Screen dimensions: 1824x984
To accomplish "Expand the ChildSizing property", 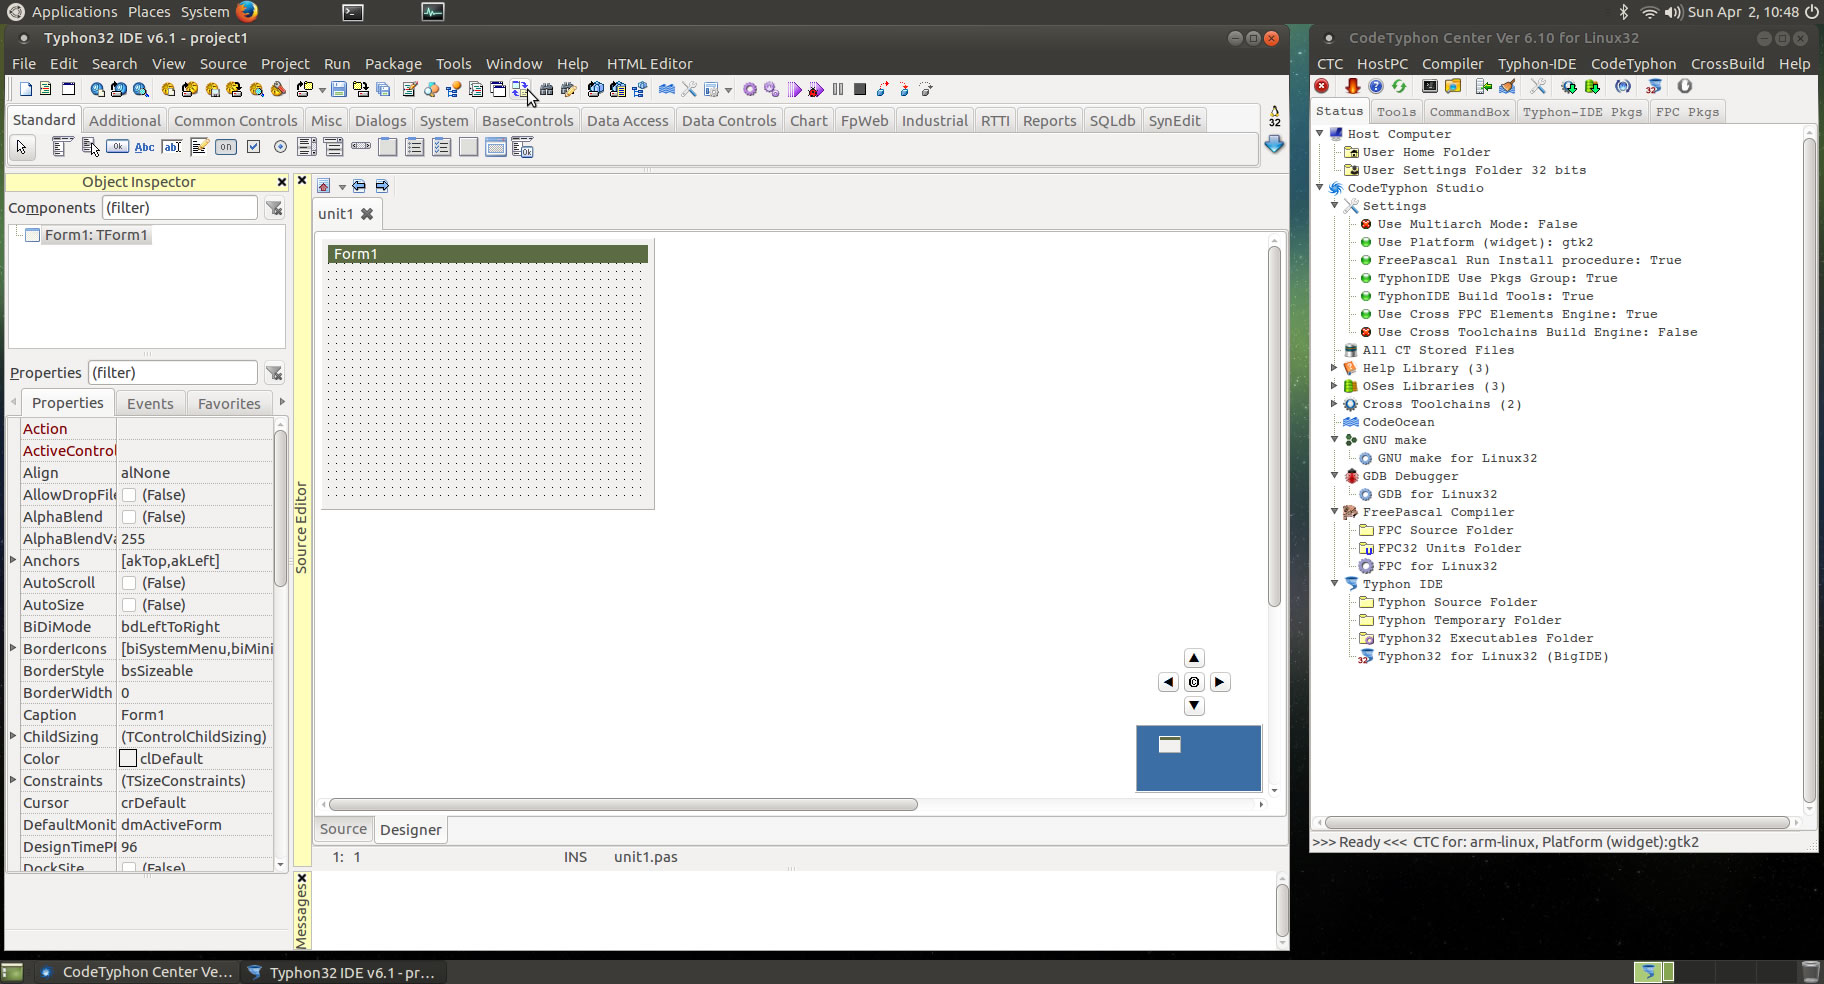I will click(13, 736).
